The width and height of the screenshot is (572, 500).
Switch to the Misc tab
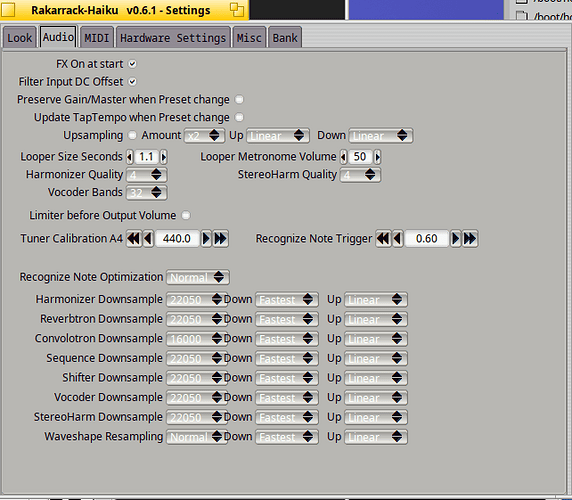point(249,37)
